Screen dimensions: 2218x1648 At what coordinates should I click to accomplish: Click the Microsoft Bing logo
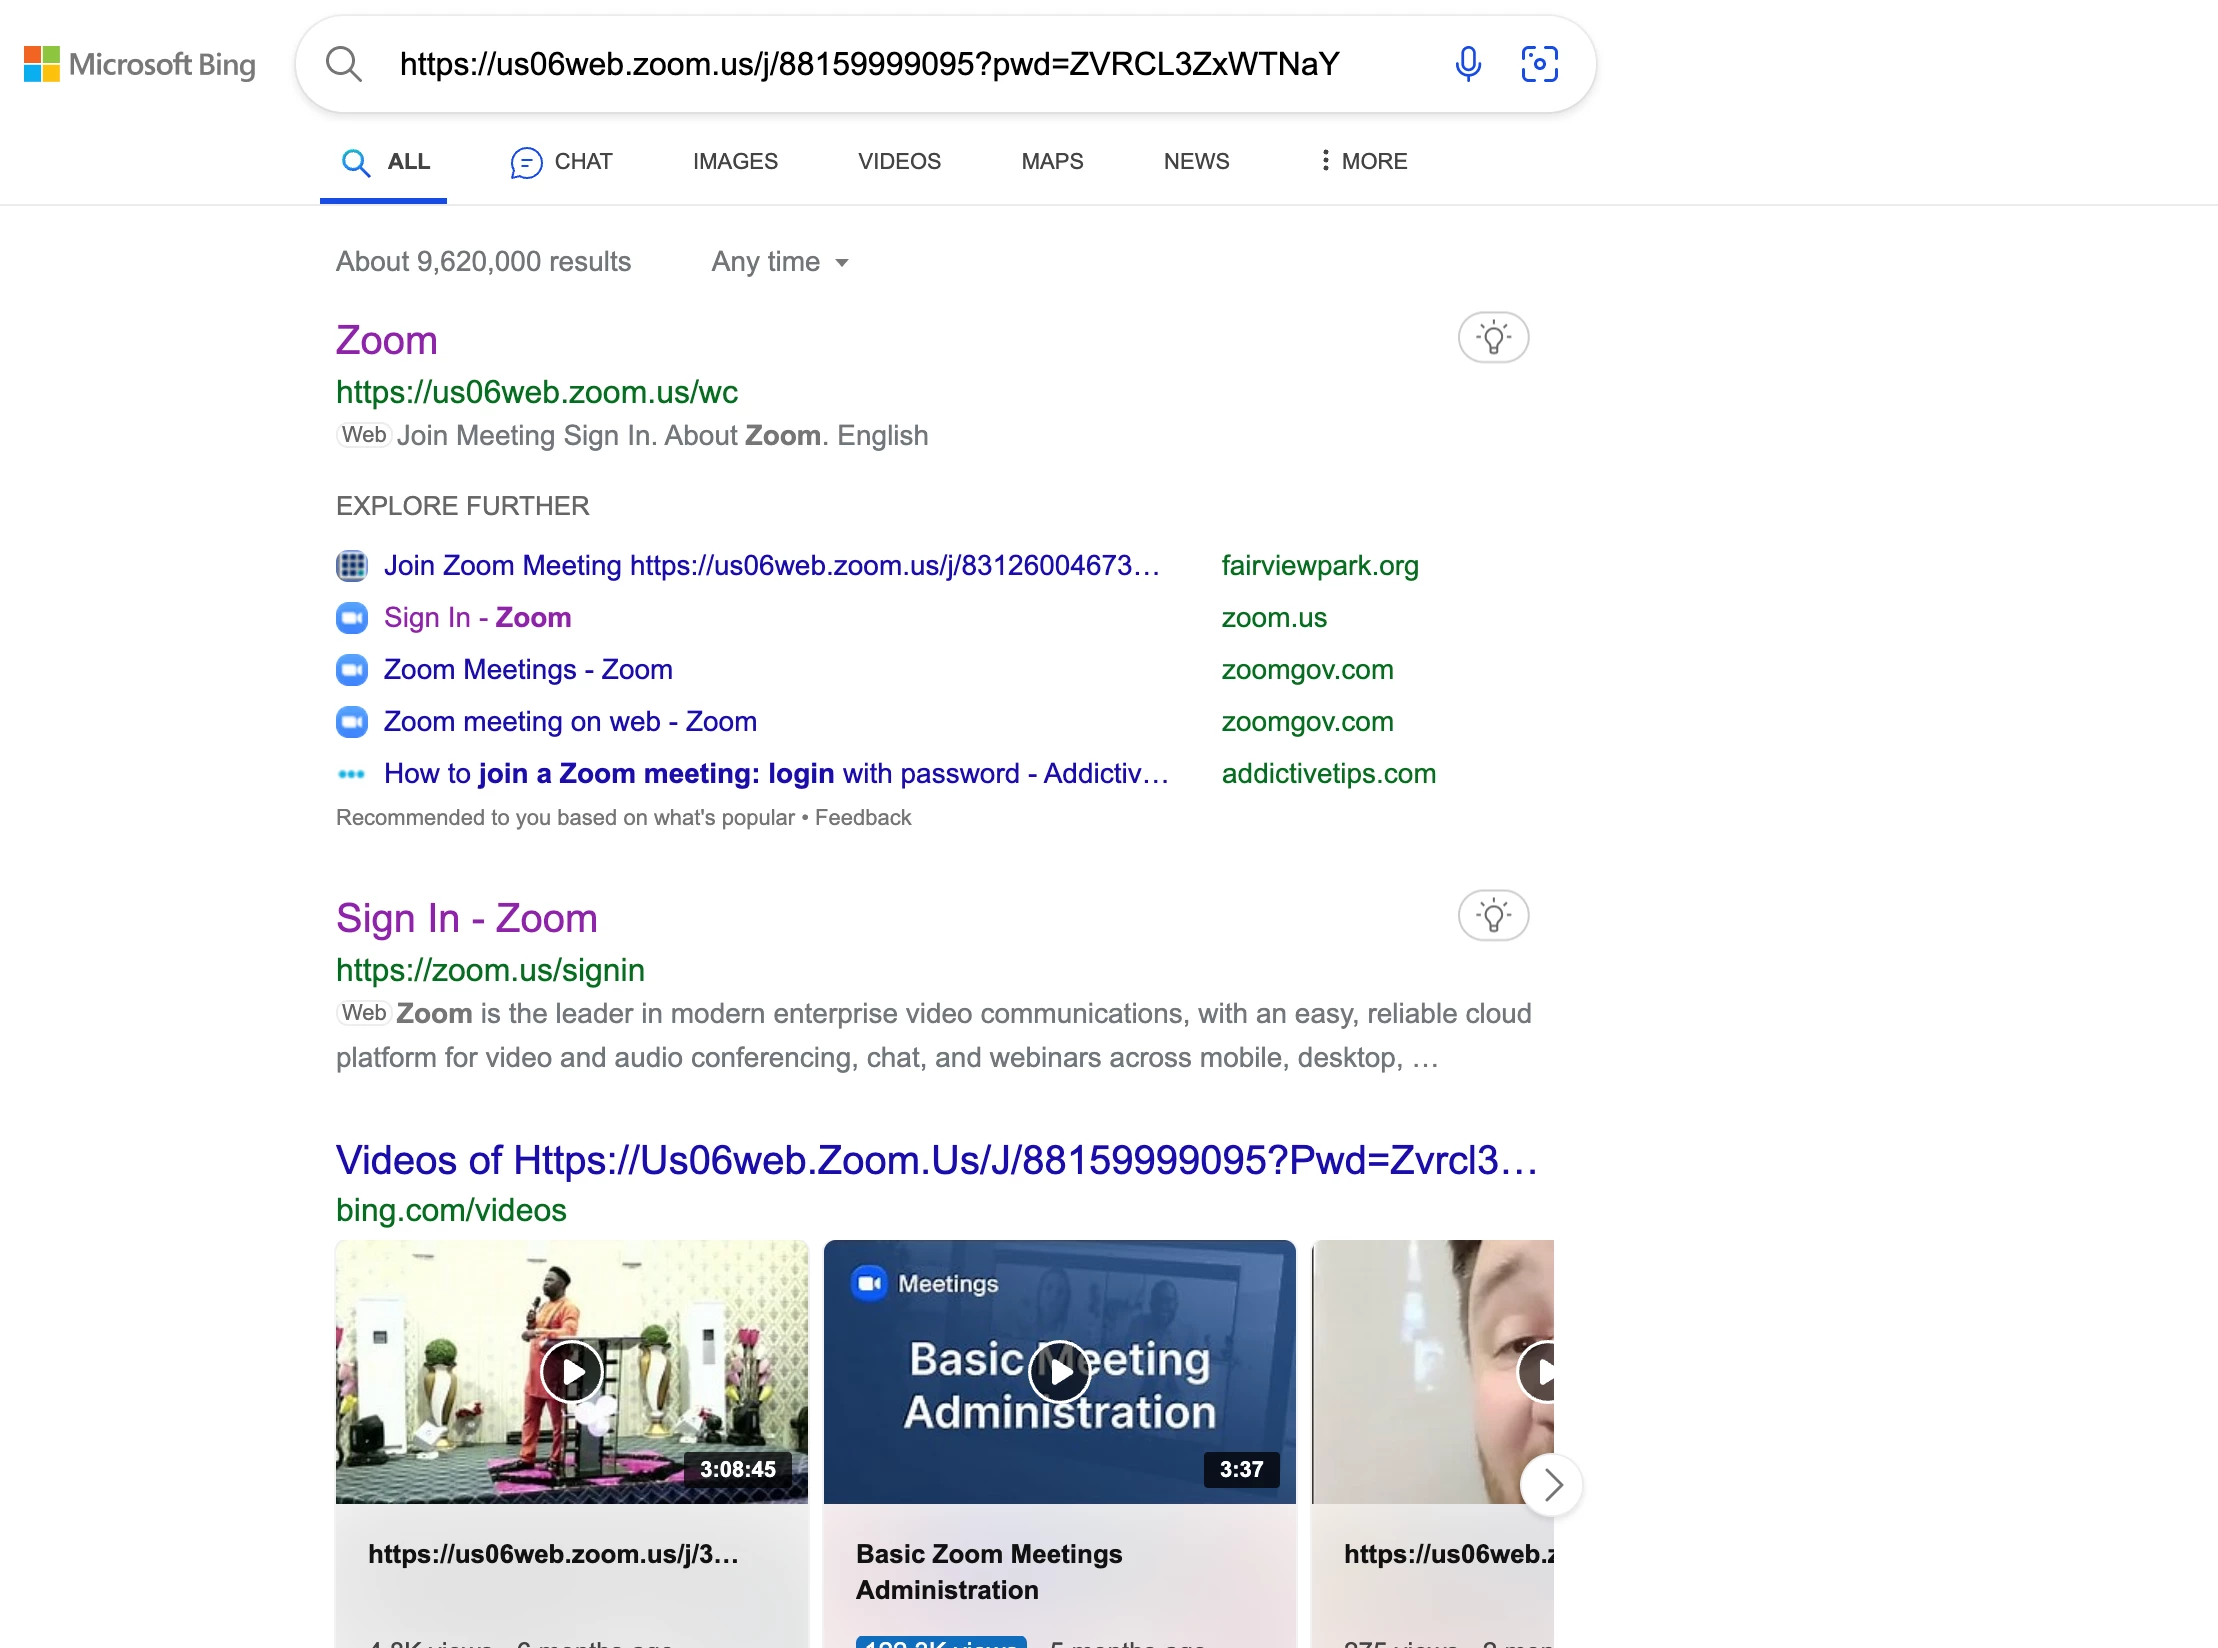(x=140, y=64)
